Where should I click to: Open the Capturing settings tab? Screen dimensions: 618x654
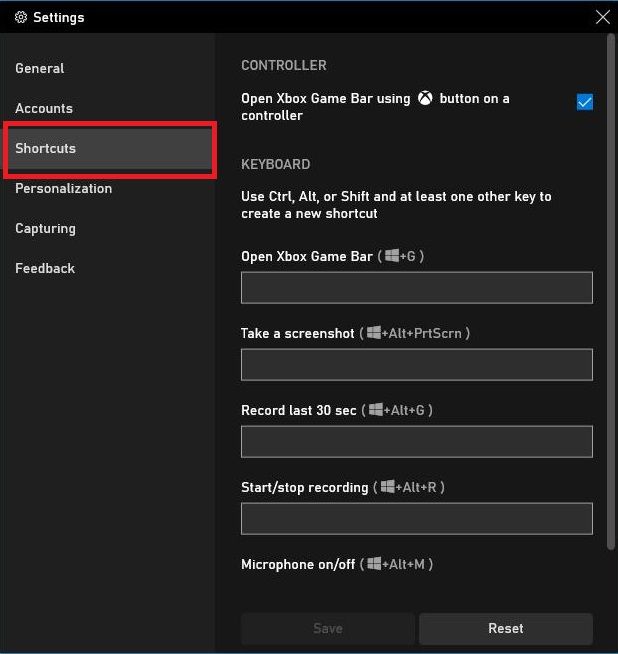click(x=45, y=228)
